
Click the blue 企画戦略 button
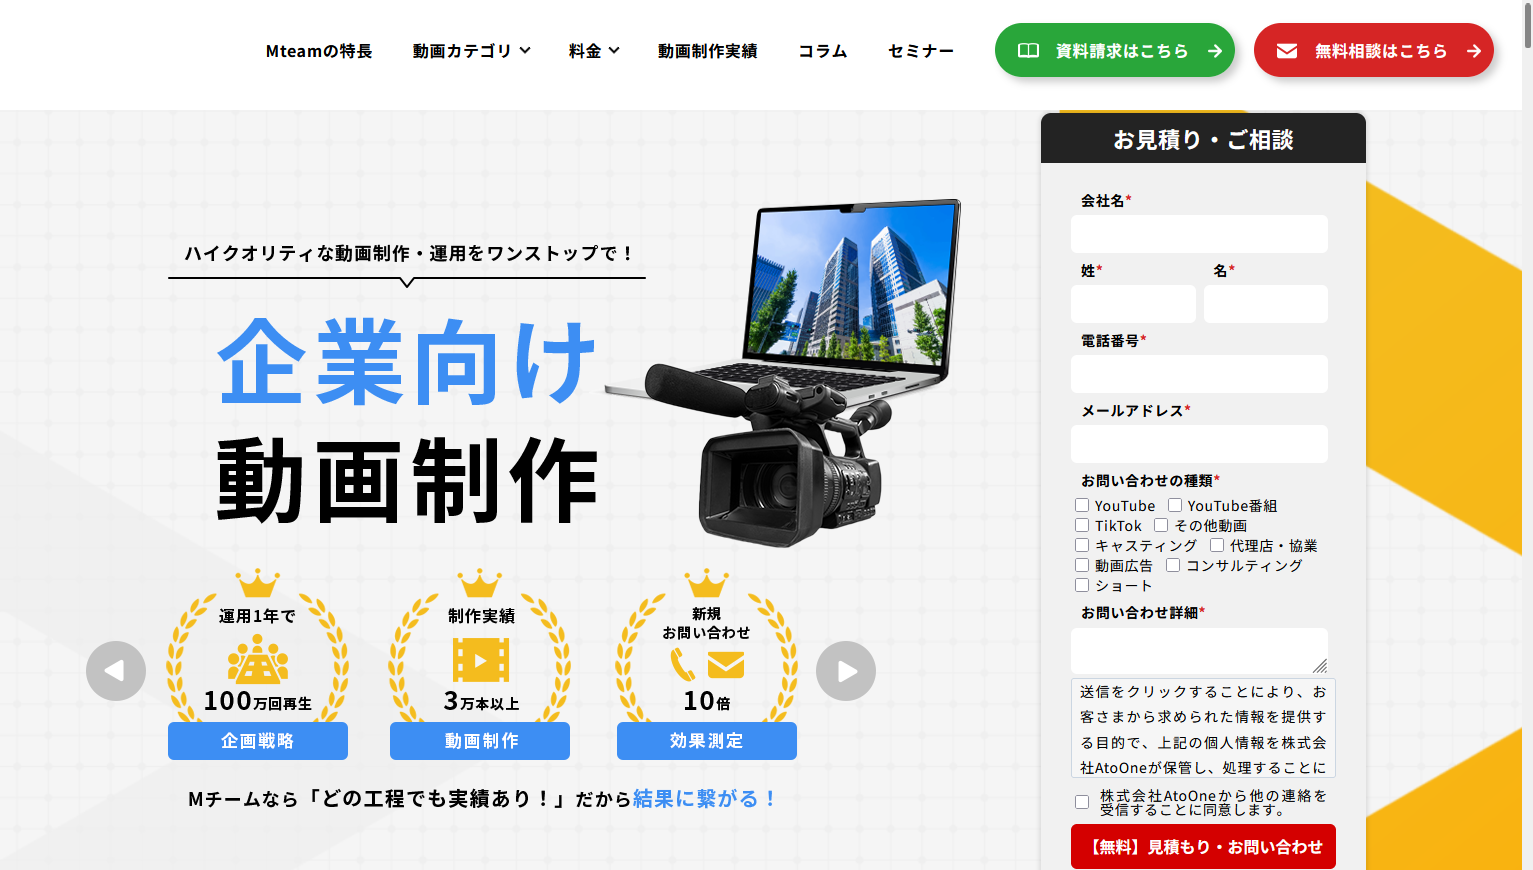[x=258, y=741]
